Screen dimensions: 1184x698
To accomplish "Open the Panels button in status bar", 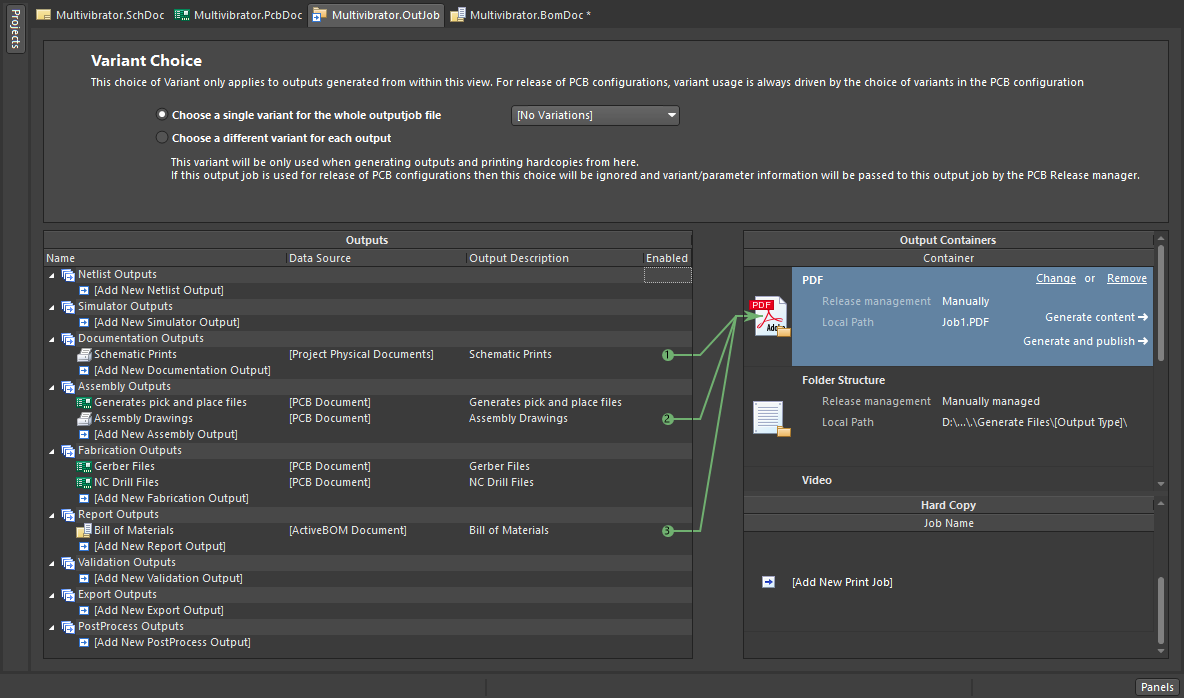I will [1157, 687].
